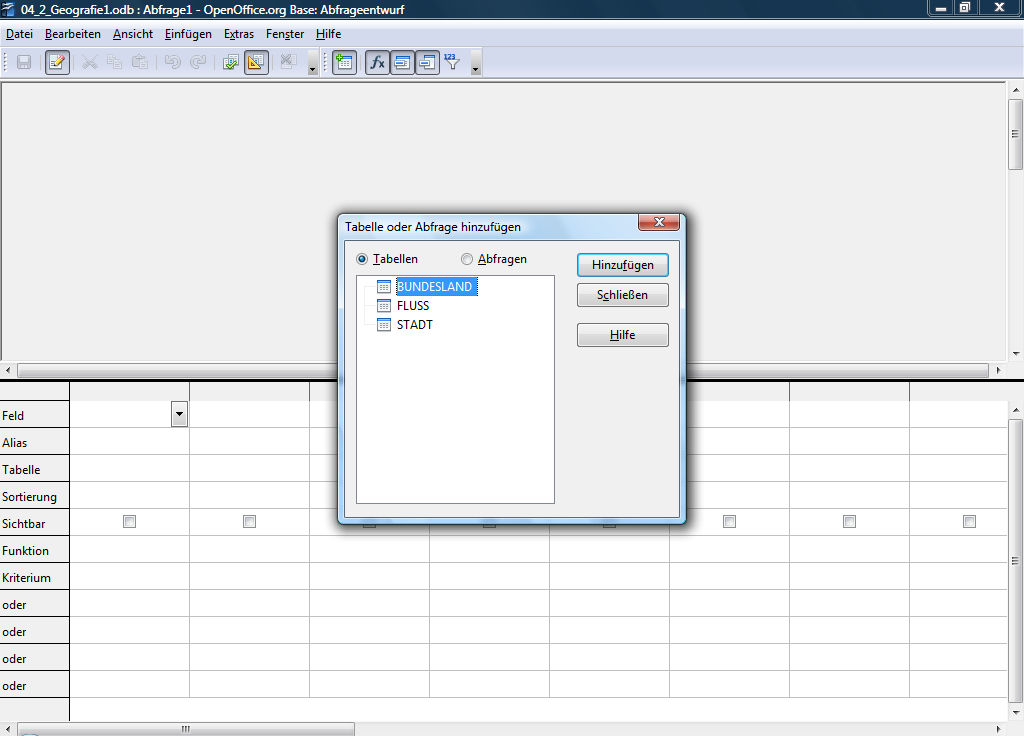
Task: Click the horizontal scrollbar of table pane
Action: 500,370
